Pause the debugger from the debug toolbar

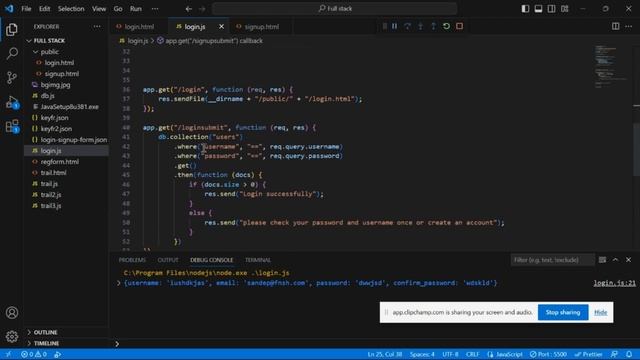pos(394,26)
